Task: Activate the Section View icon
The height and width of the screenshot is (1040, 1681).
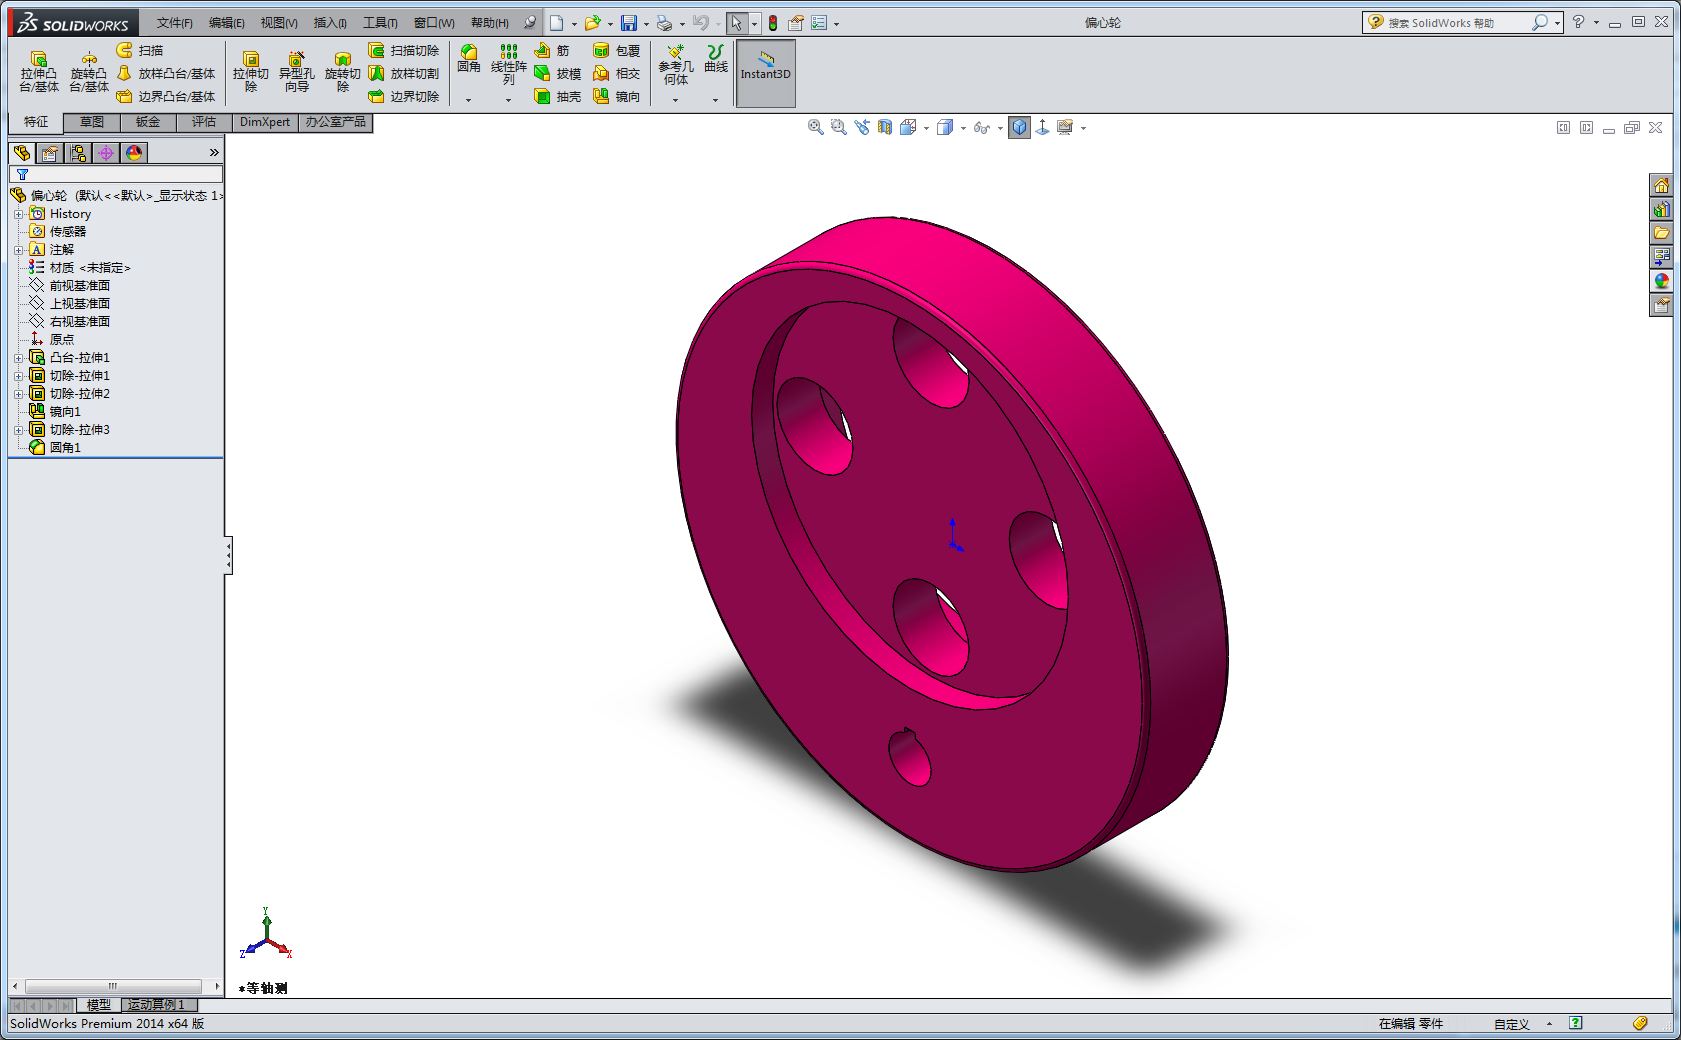Action: (885, 127)
